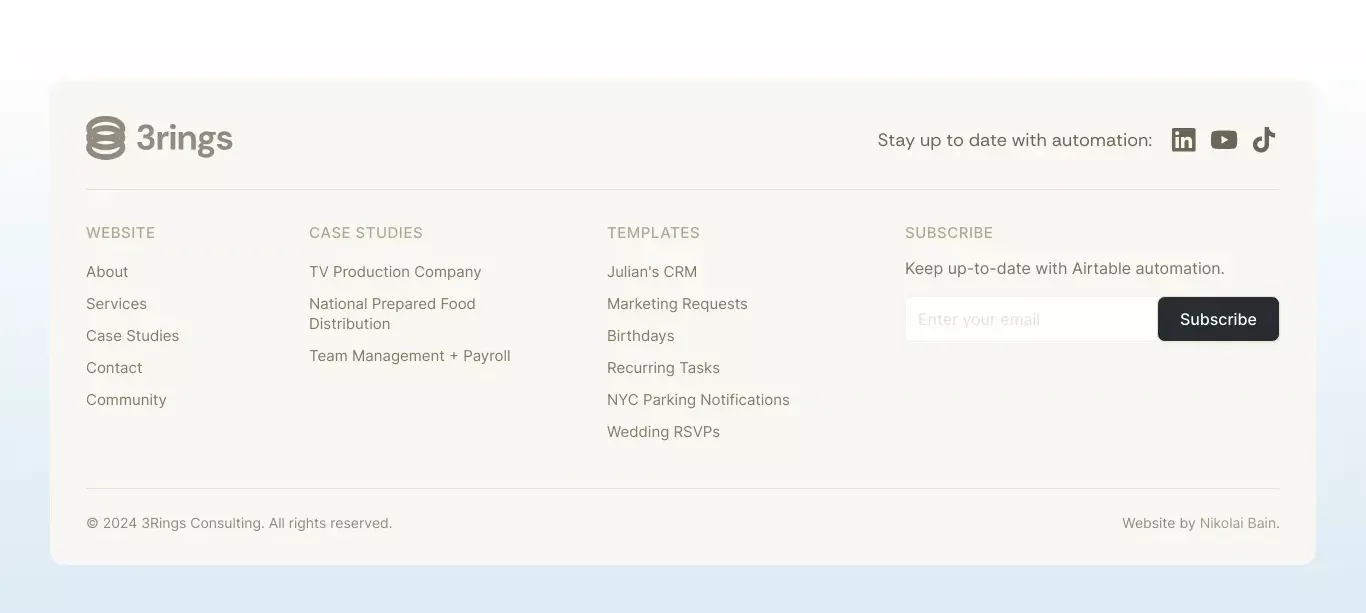Open the About page link
Viewport: 1366px width, 613px height.
click(x=107, y=272)
